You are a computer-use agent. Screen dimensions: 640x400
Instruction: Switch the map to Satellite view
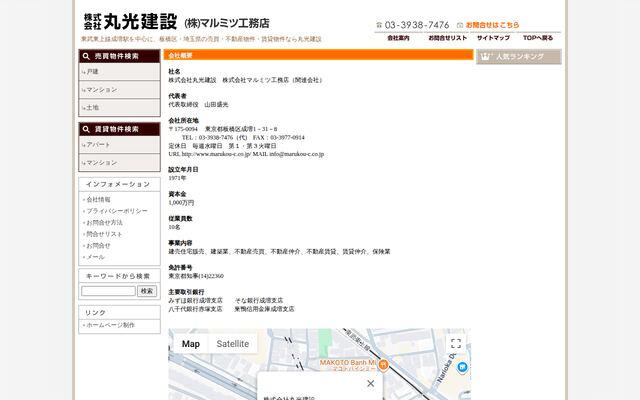click(233, 344)
